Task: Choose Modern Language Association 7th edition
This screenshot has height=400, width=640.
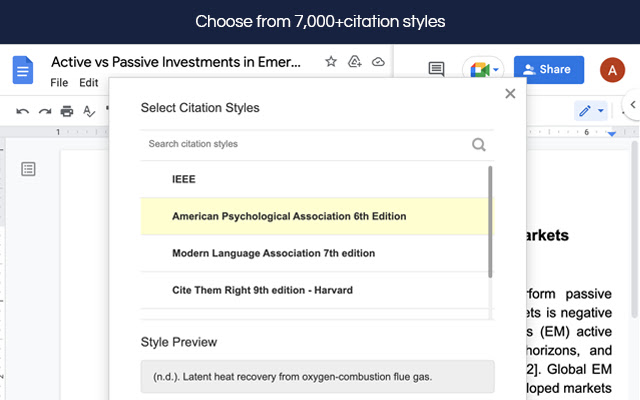Action: (273, 253)
